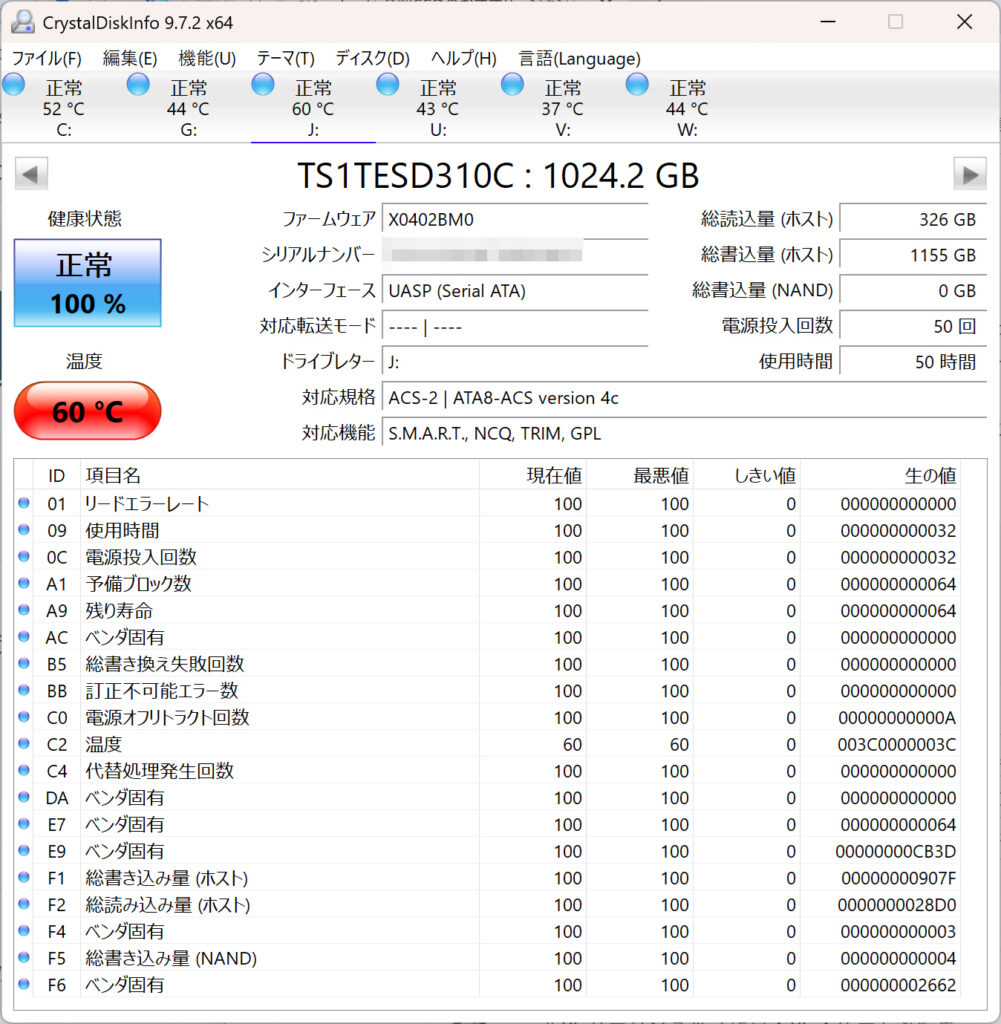
Task: Click the 正常 100% health status box
Action: pos(87,283)
